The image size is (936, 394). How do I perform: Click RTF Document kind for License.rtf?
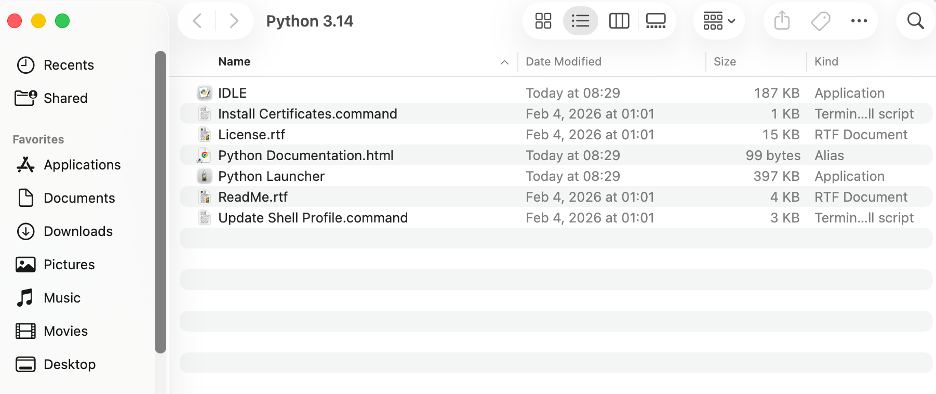pos(861,135)
